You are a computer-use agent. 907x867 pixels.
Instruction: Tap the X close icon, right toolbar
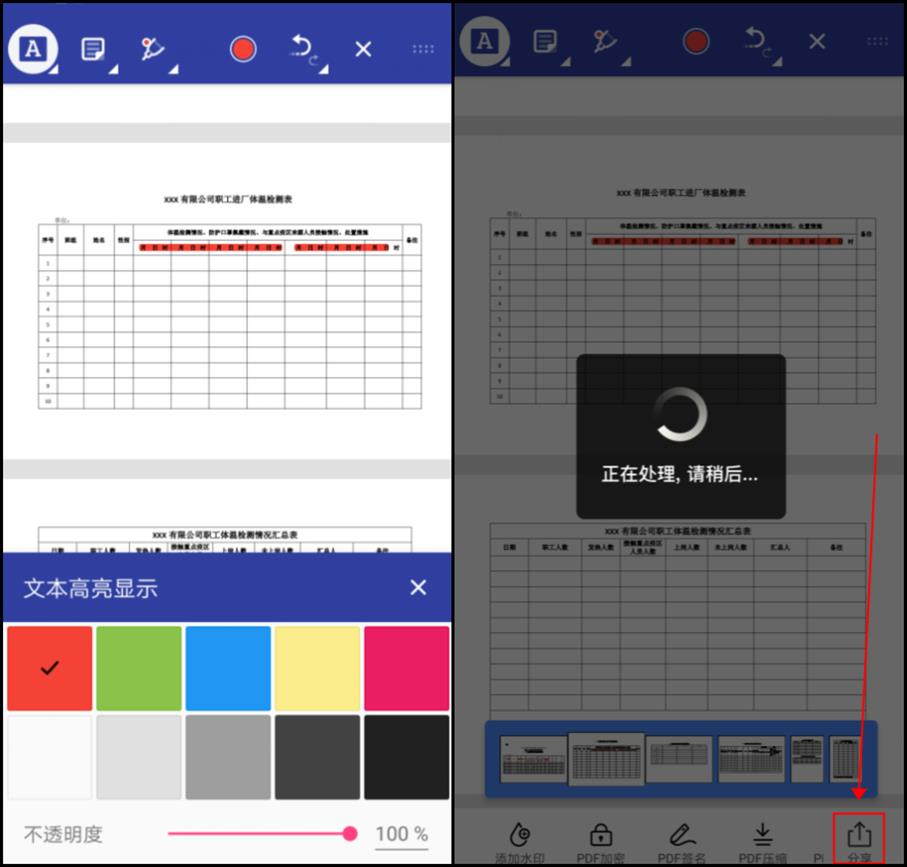click(x=817, y=41)
